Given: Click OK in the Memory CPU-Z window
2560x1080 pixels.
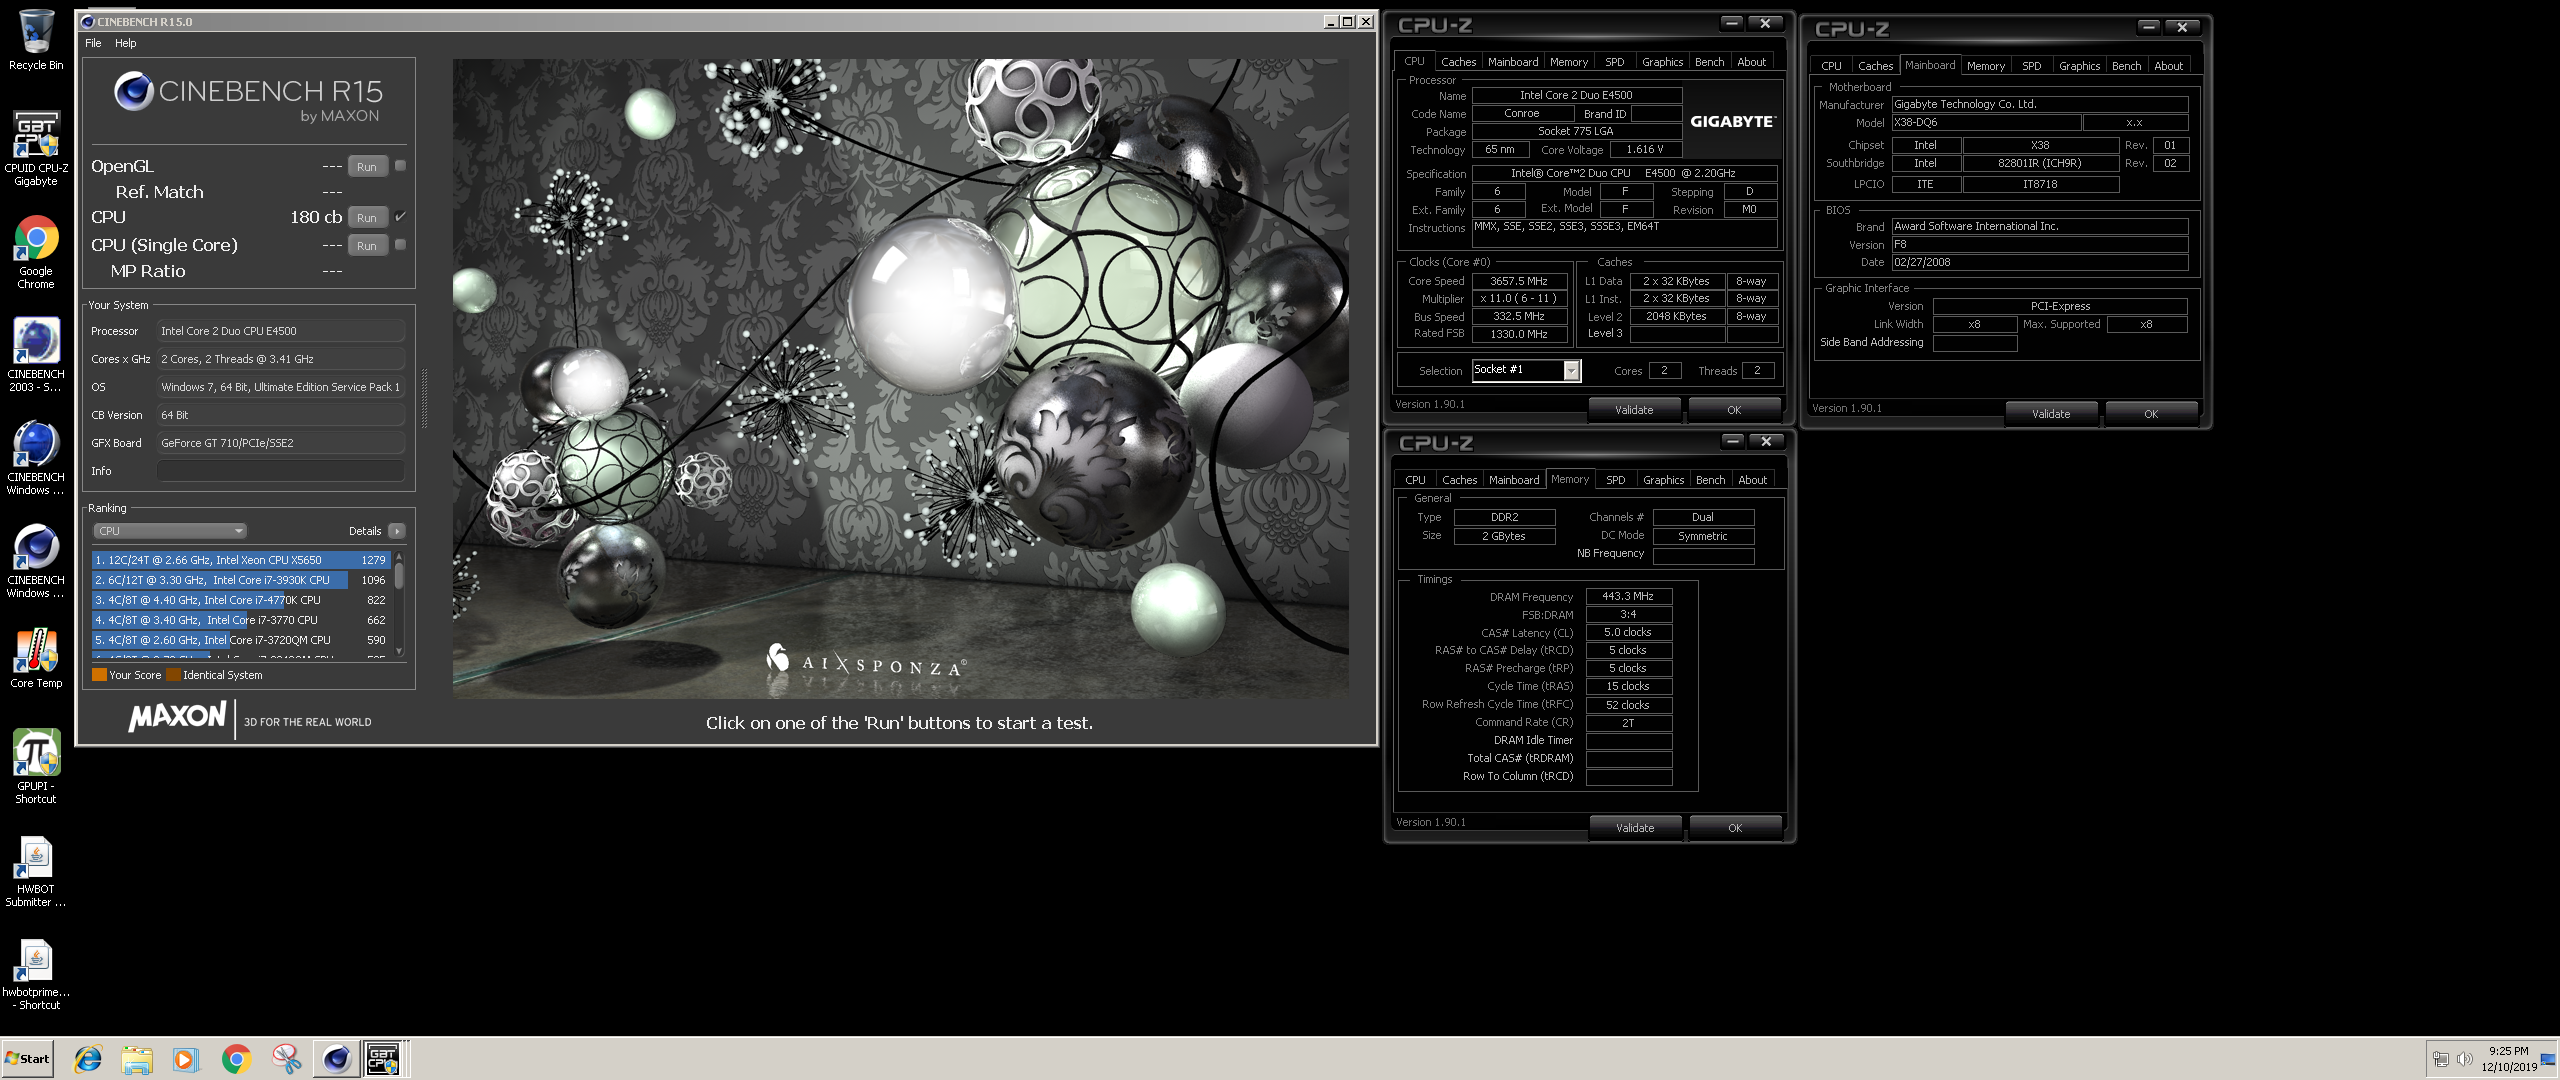Looking at the screenshot, I should (1735, 828).
